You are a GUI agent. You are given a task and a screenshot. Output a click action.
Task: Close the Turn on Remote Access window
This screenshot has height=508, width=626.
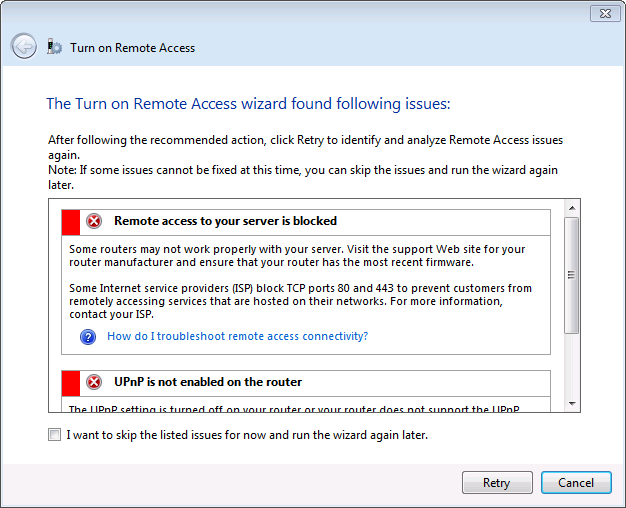pyautogui.click(x=602, y=13)
